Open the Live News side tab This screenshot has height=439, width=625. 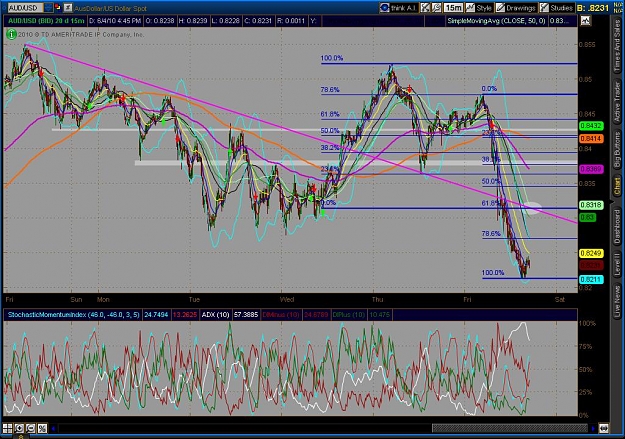617,299
